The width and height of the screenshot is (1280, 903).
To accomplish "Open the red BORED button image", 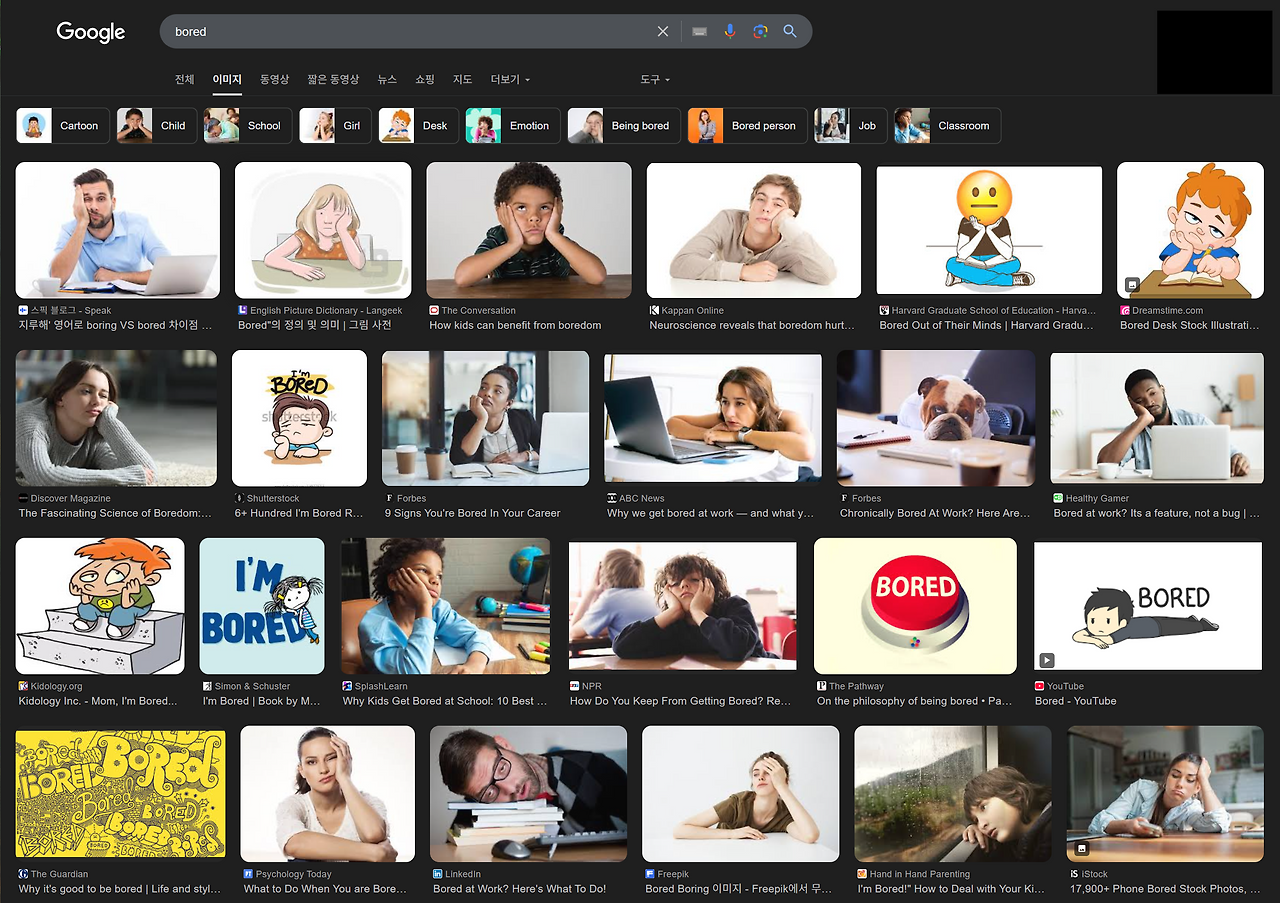I will coord(915,606).
